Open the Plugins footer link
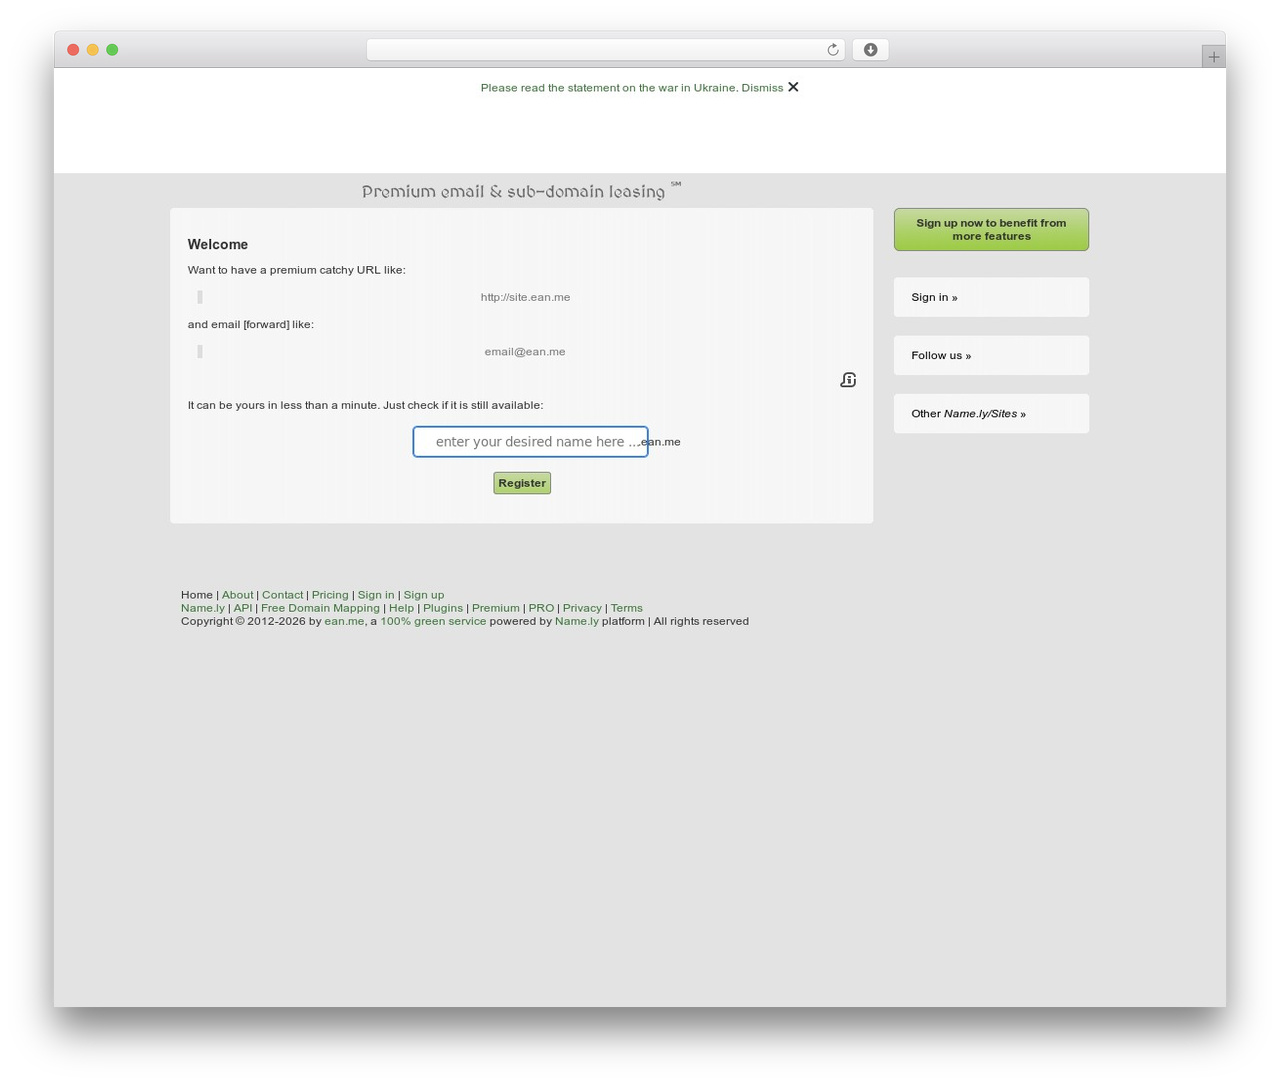The width and height of the screenshot is (1280, 1084). [443, 608]
